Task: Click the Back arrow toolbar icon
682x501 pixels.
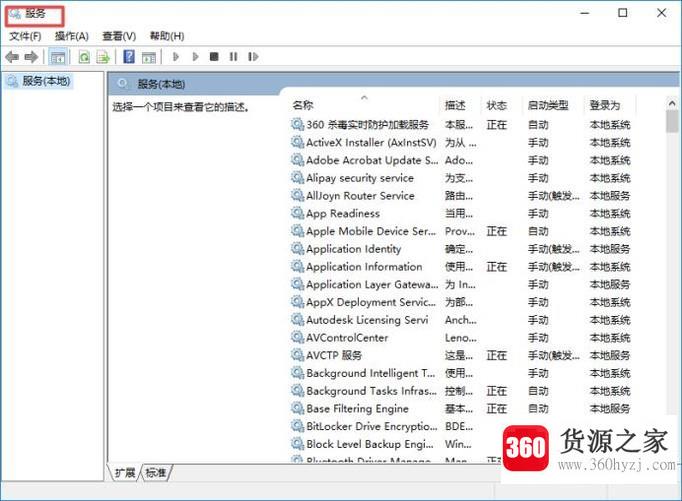Action: 12,57
